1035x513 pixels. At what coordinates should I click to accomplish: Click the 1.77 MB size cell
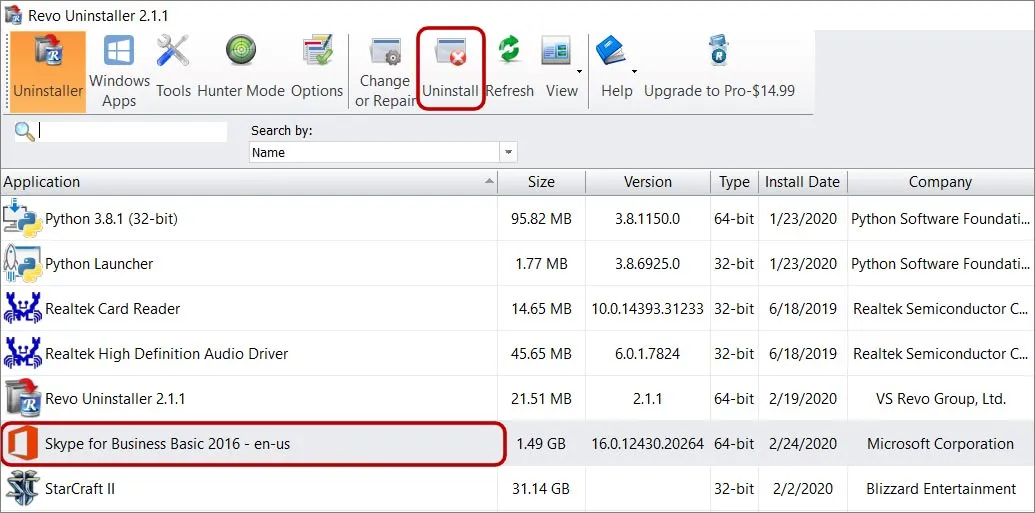(x=541, y=264)
